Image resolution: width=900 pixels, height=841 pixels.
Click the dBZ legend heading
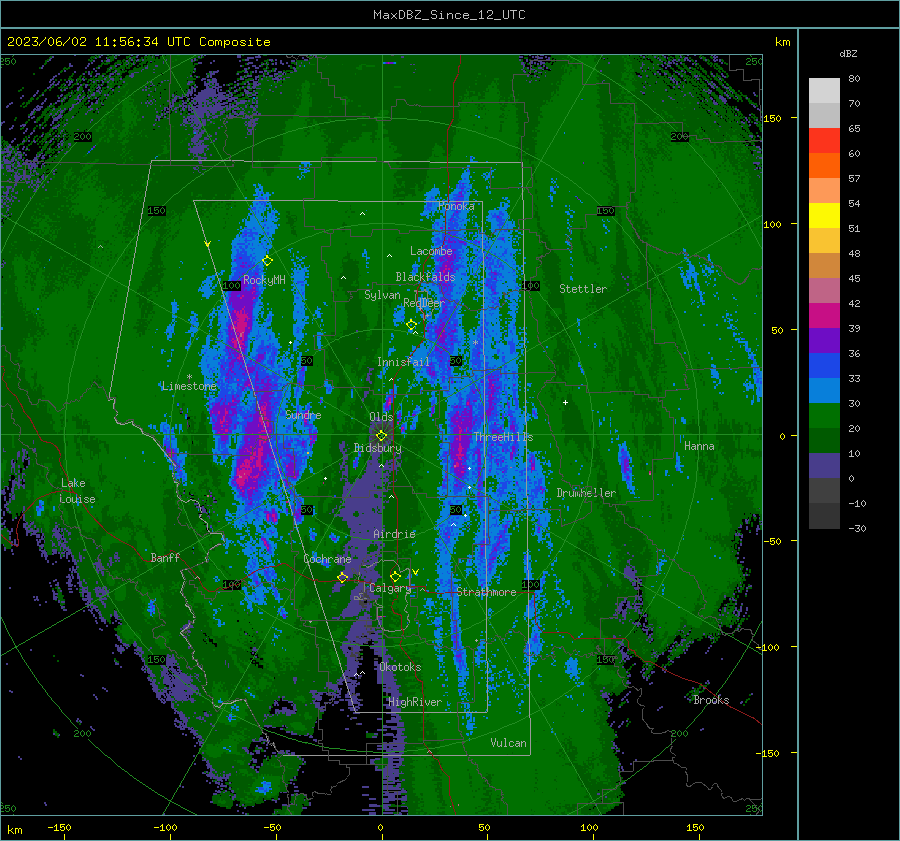click(848, 53)
